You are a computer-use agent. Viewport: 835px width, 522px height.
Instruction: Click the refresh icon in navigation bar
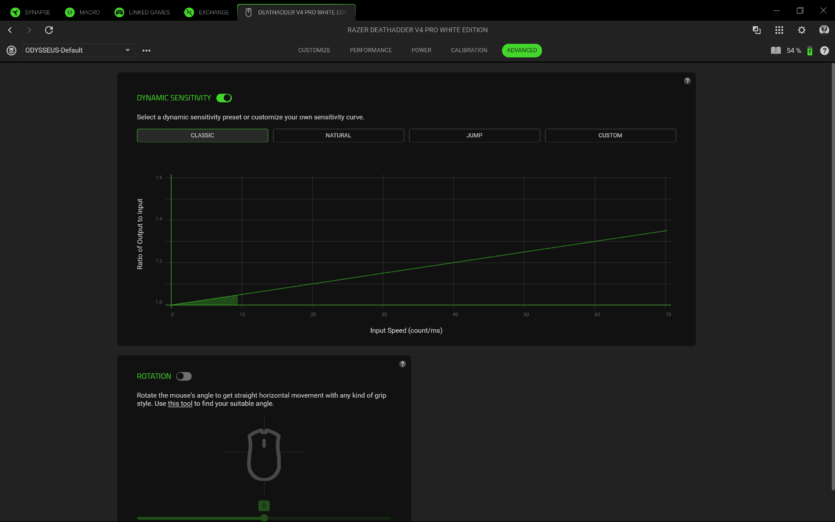[x=49, y=30]
